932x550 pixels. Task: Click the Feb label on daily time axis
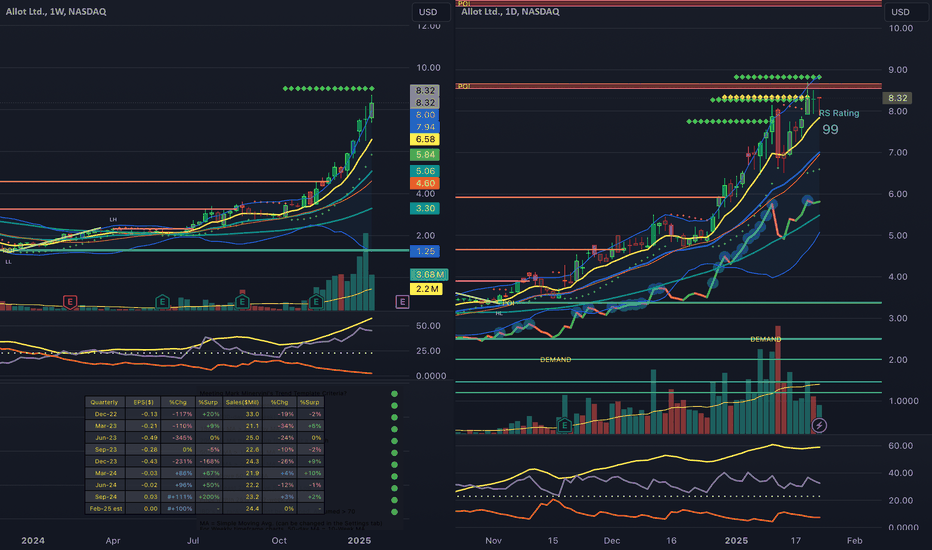pos(854,540)
